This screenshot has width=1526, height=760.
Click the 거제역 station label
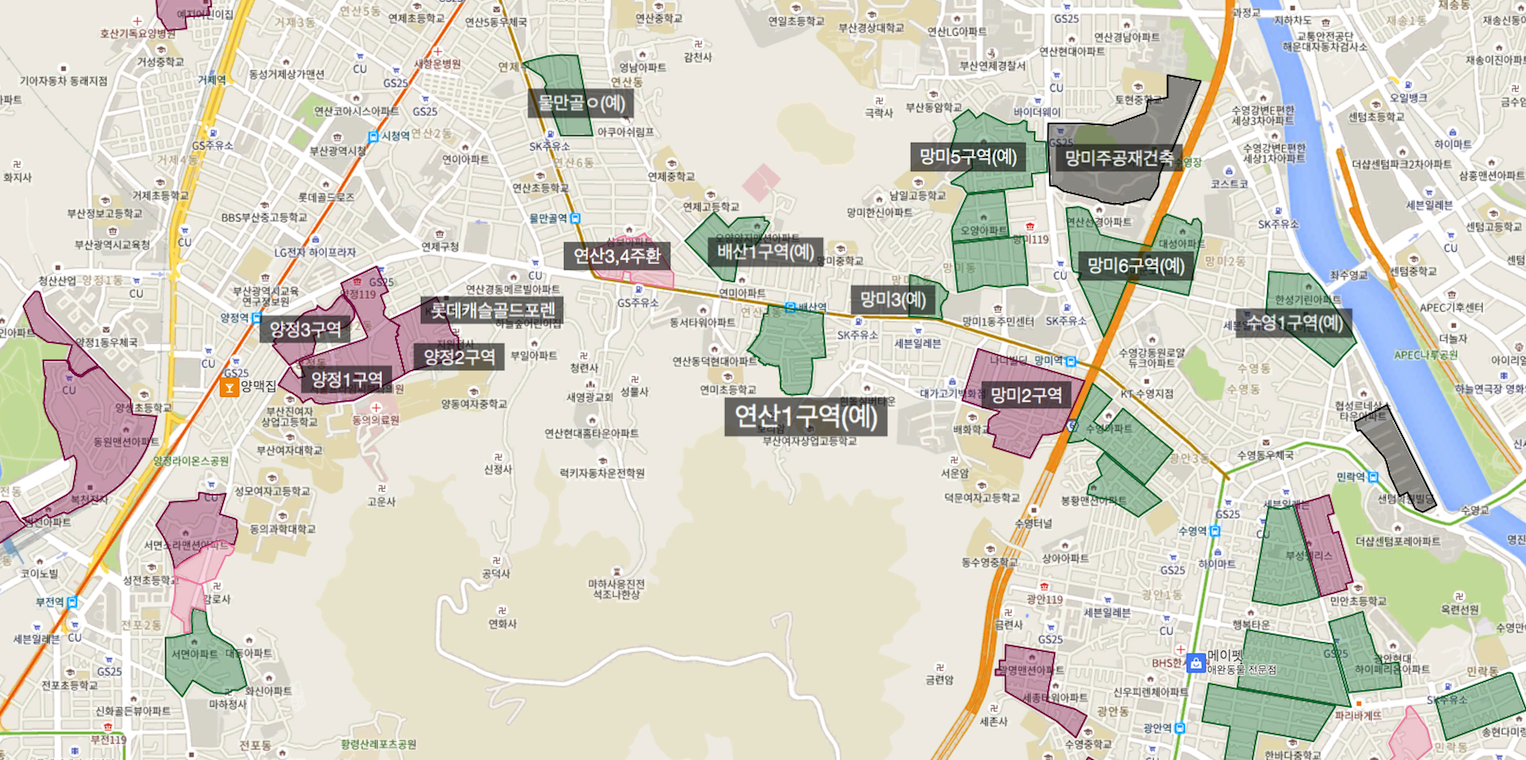click(x=212, y=79)
